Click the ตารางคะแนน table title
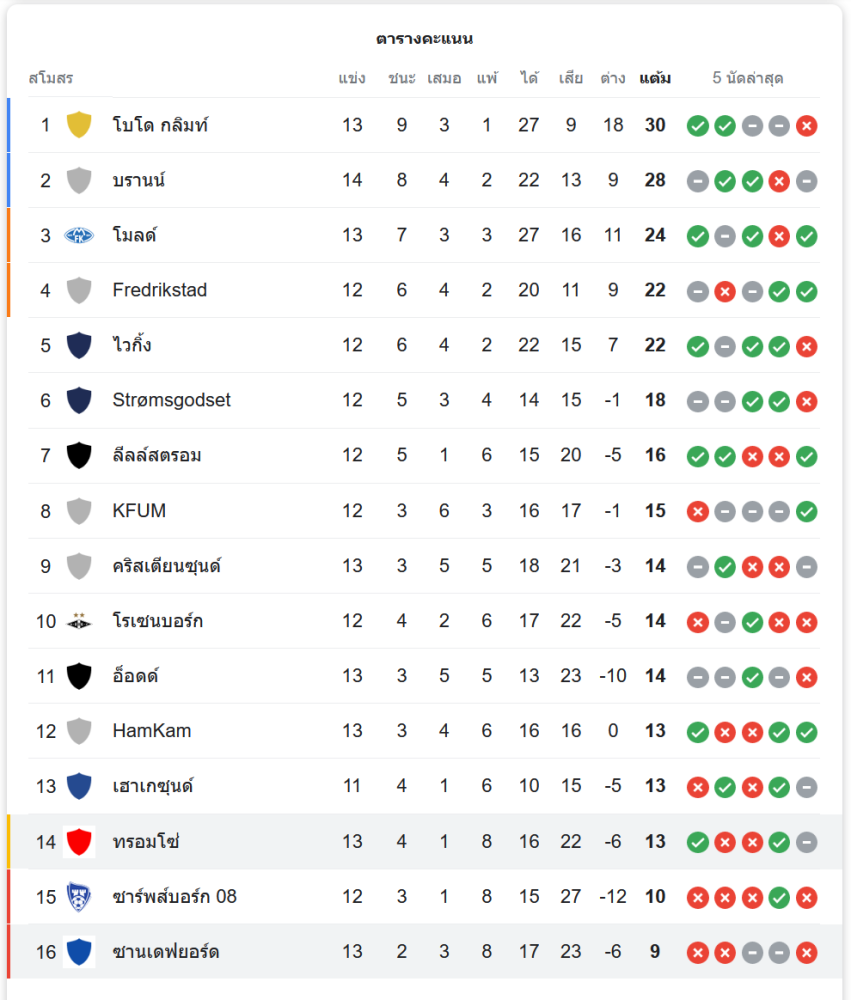Viewport: 851px width, 1000px height. tap(425, 39)
